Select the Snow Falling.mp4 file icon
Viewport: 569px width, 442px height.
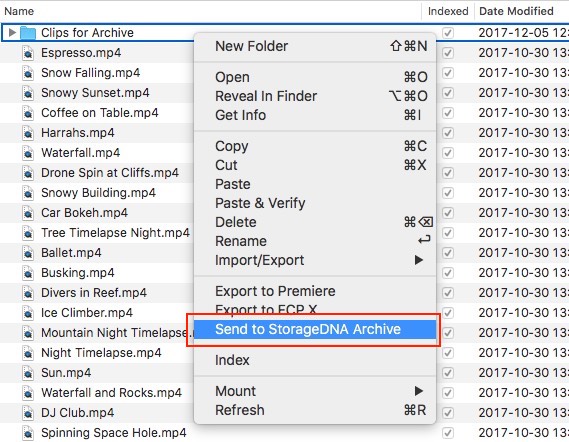click(x=28, y=73)
